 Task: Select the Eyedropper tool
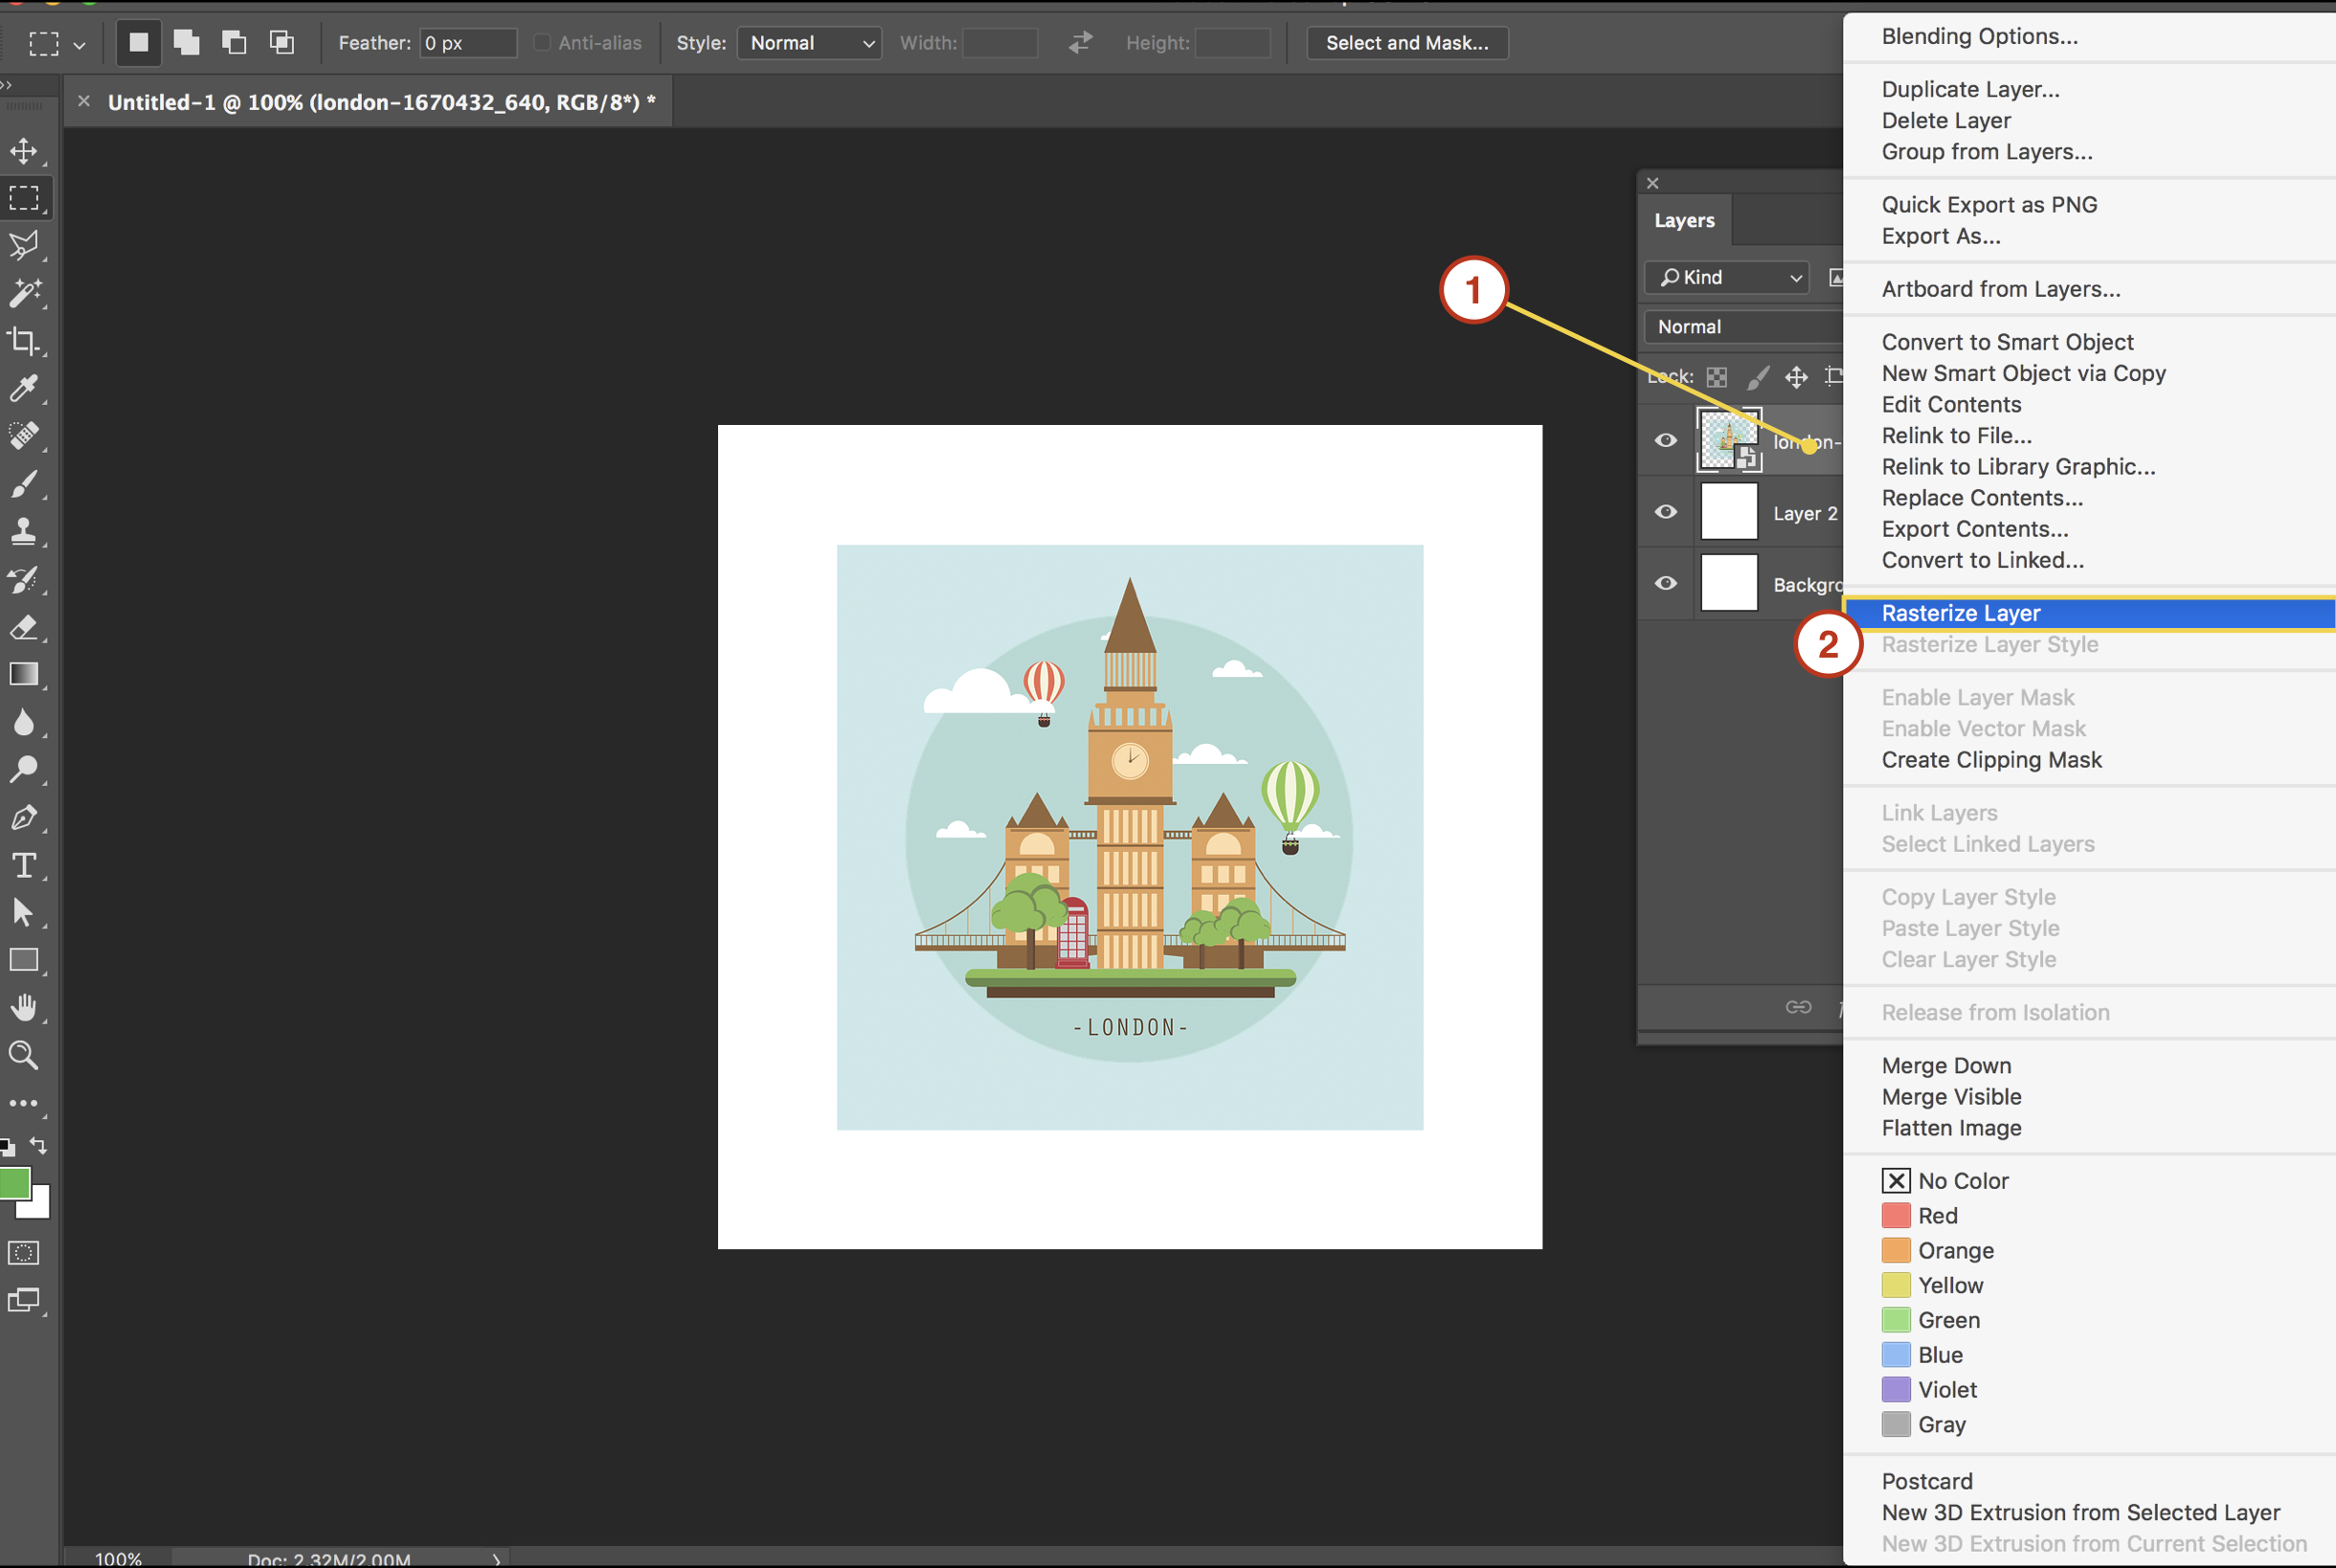(24, 388)
